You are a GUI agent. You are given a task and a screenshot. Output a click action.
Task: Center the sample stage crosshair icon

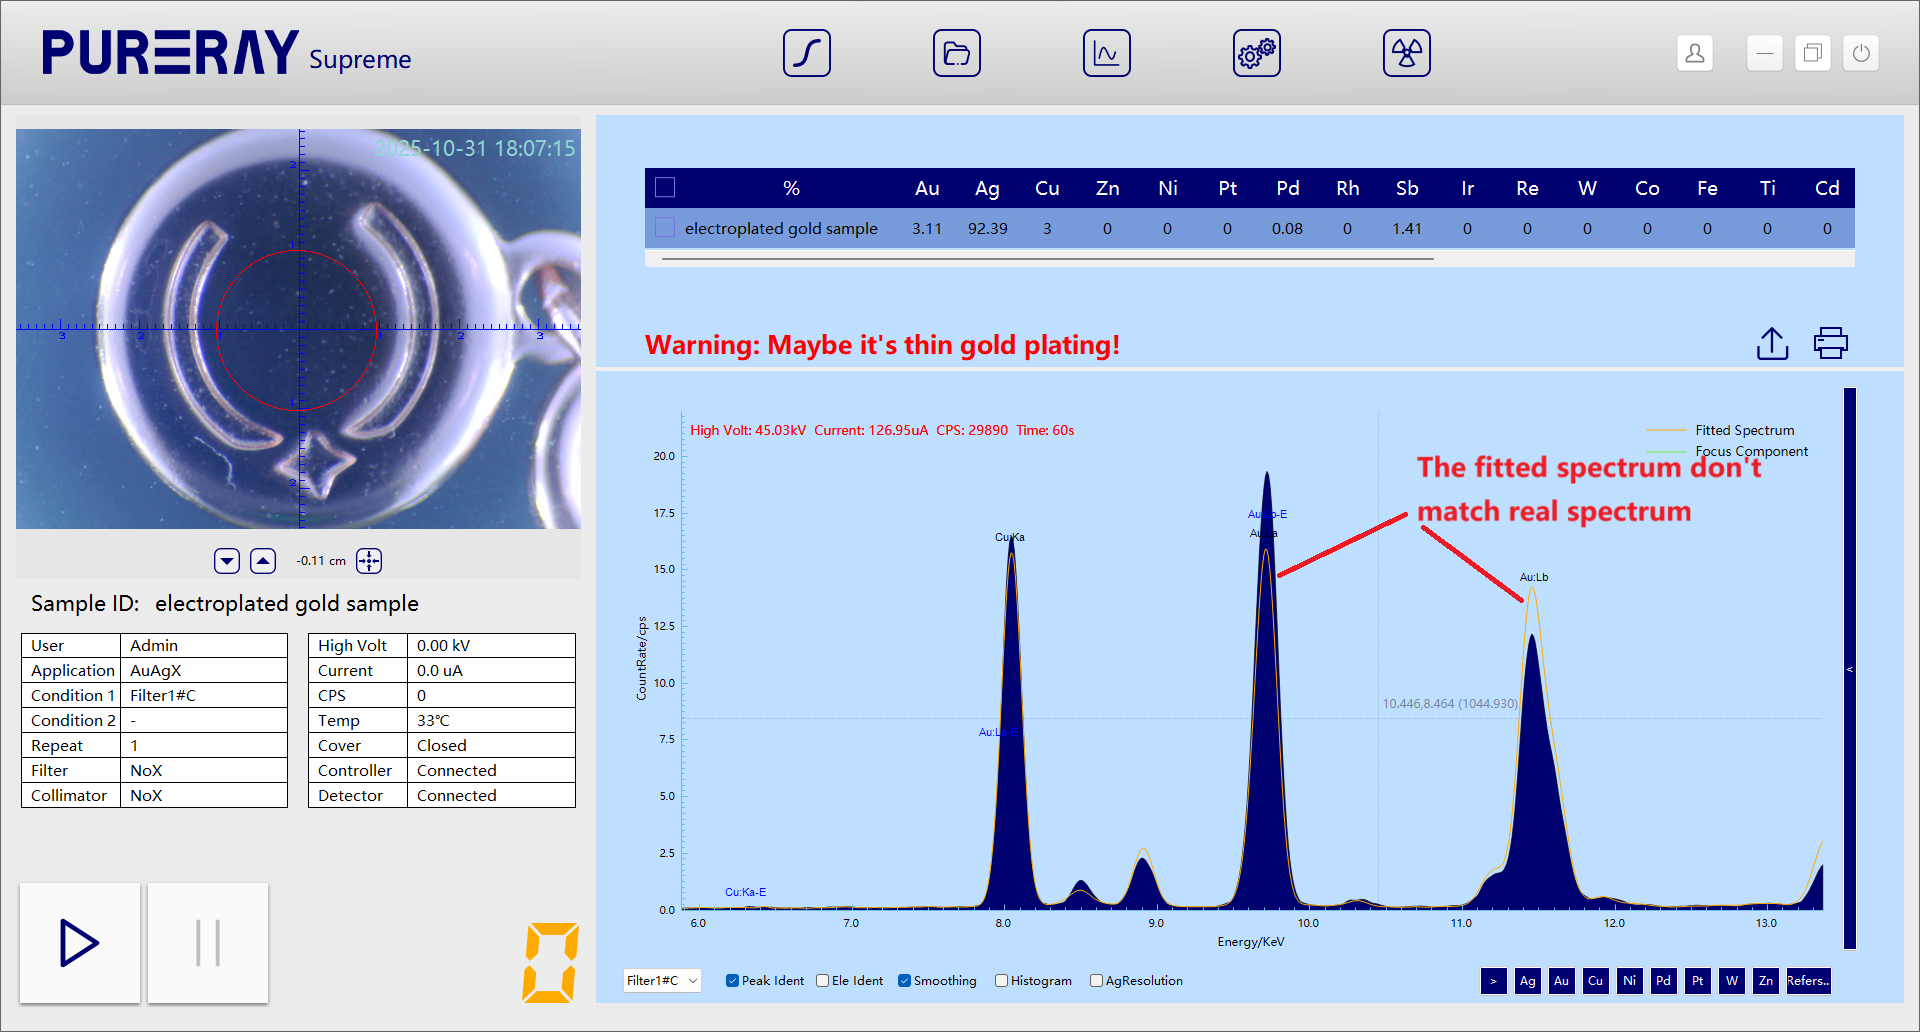click(369, 561)
